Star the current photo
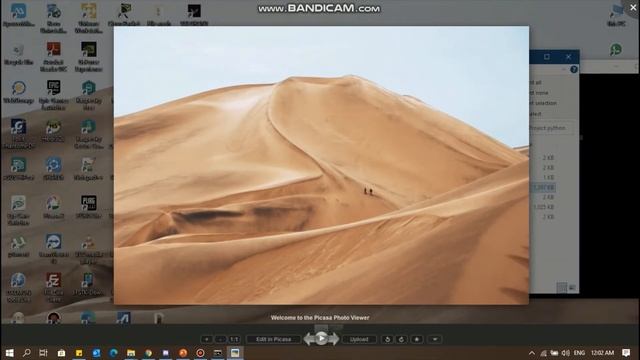 [x=417, y=339]
